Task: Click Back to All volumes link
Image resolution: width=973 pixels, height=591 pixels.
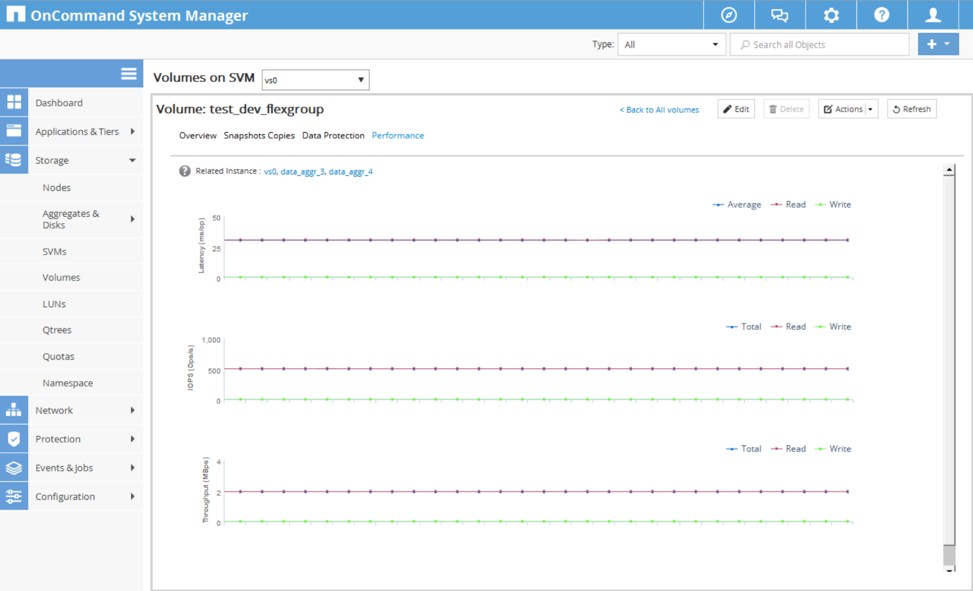Action: tap(659, 109)
